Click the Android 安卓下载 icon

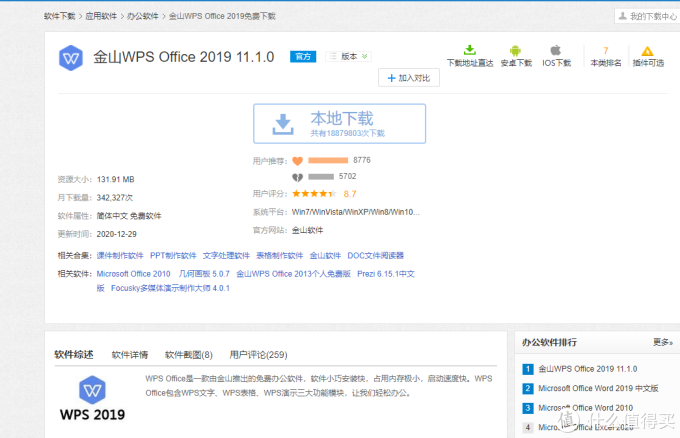click(516, 50)
